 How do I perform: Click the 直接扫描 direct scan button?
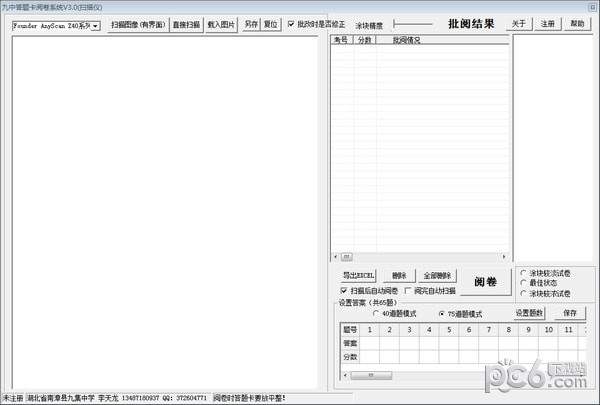(x=187, y=24)
